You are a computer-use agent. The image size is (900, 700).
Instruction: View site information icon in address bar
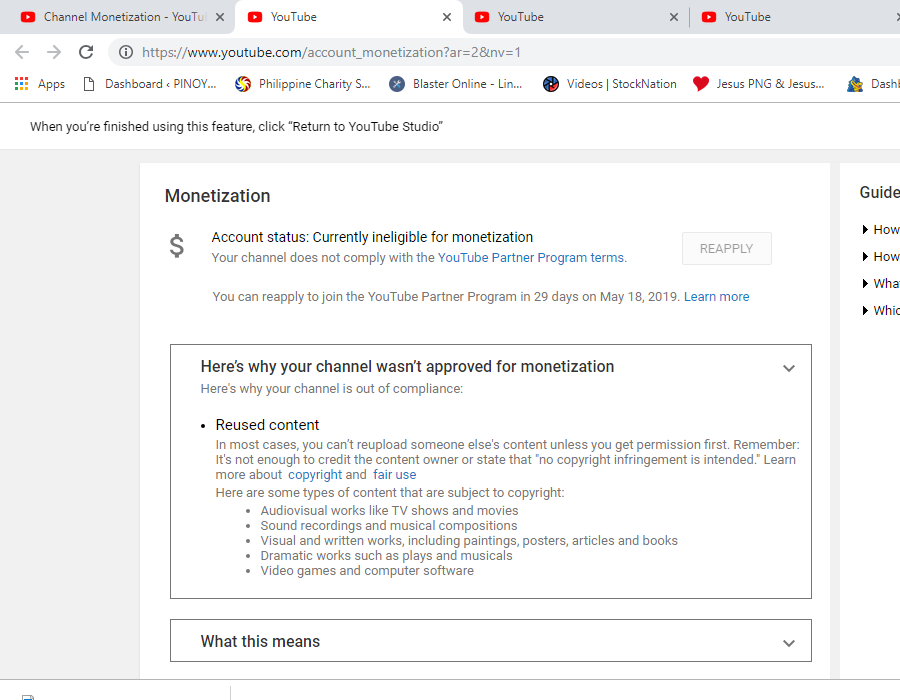click(126, 52)
